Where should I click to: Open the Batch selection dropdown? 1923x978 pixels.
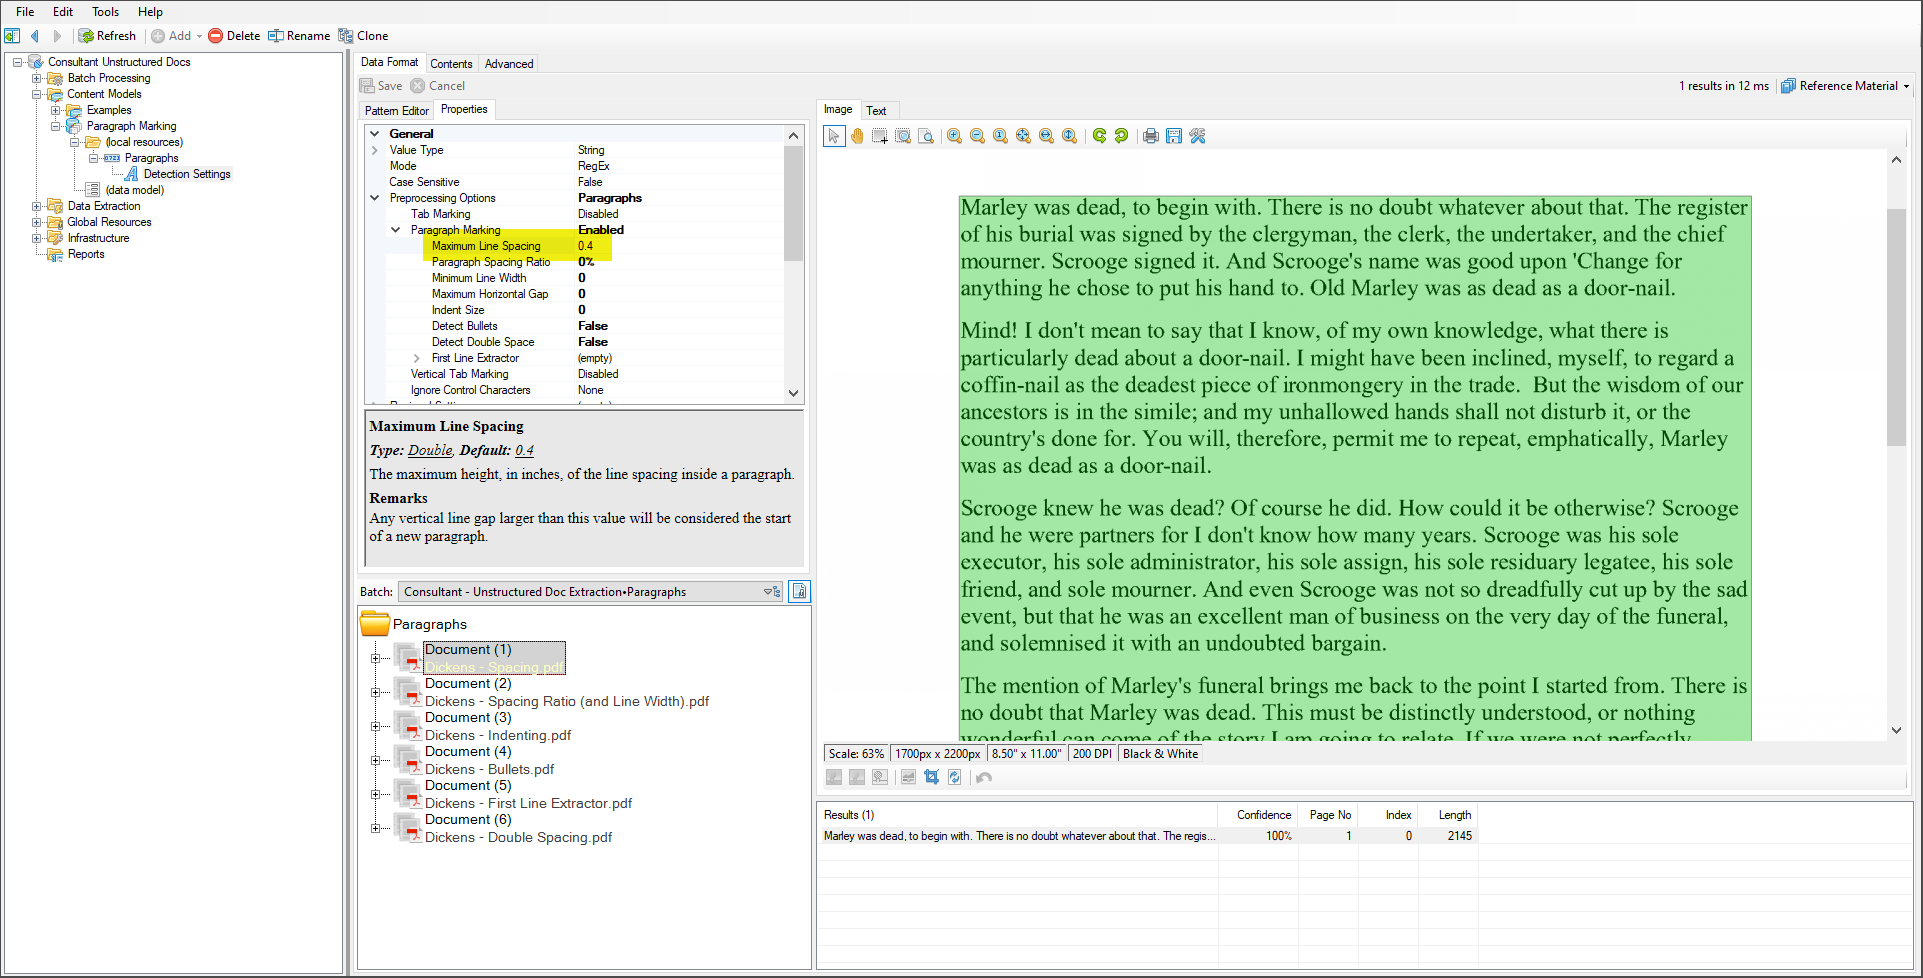coord(771,592)
